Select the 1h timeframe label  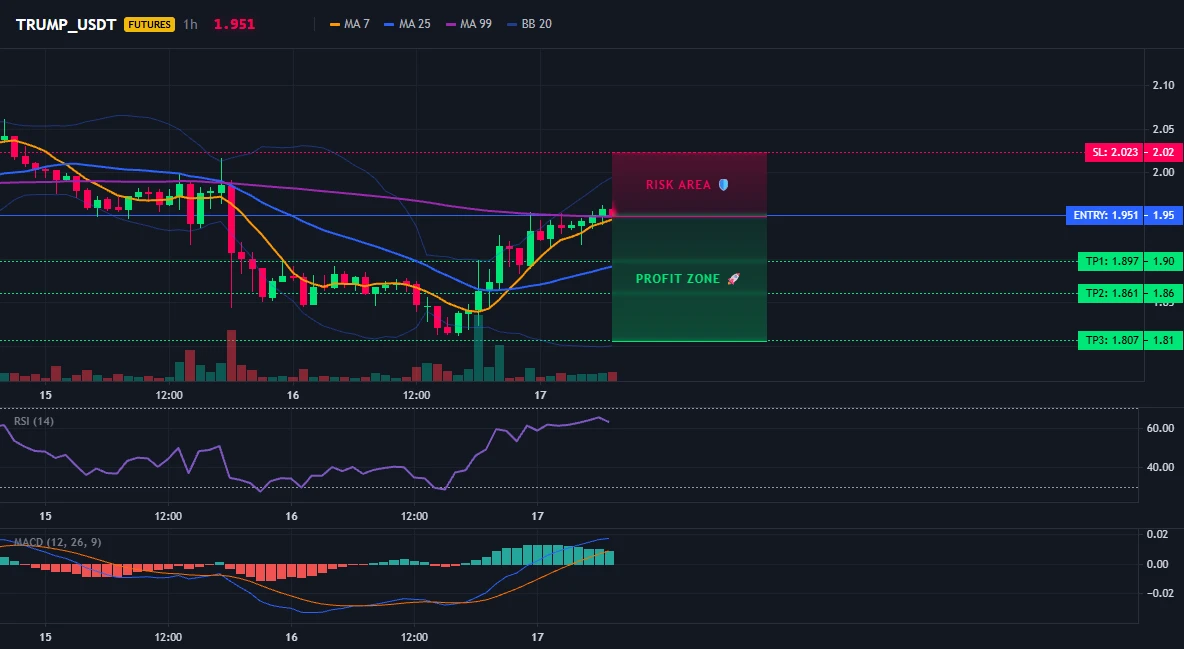pos(190,24)
